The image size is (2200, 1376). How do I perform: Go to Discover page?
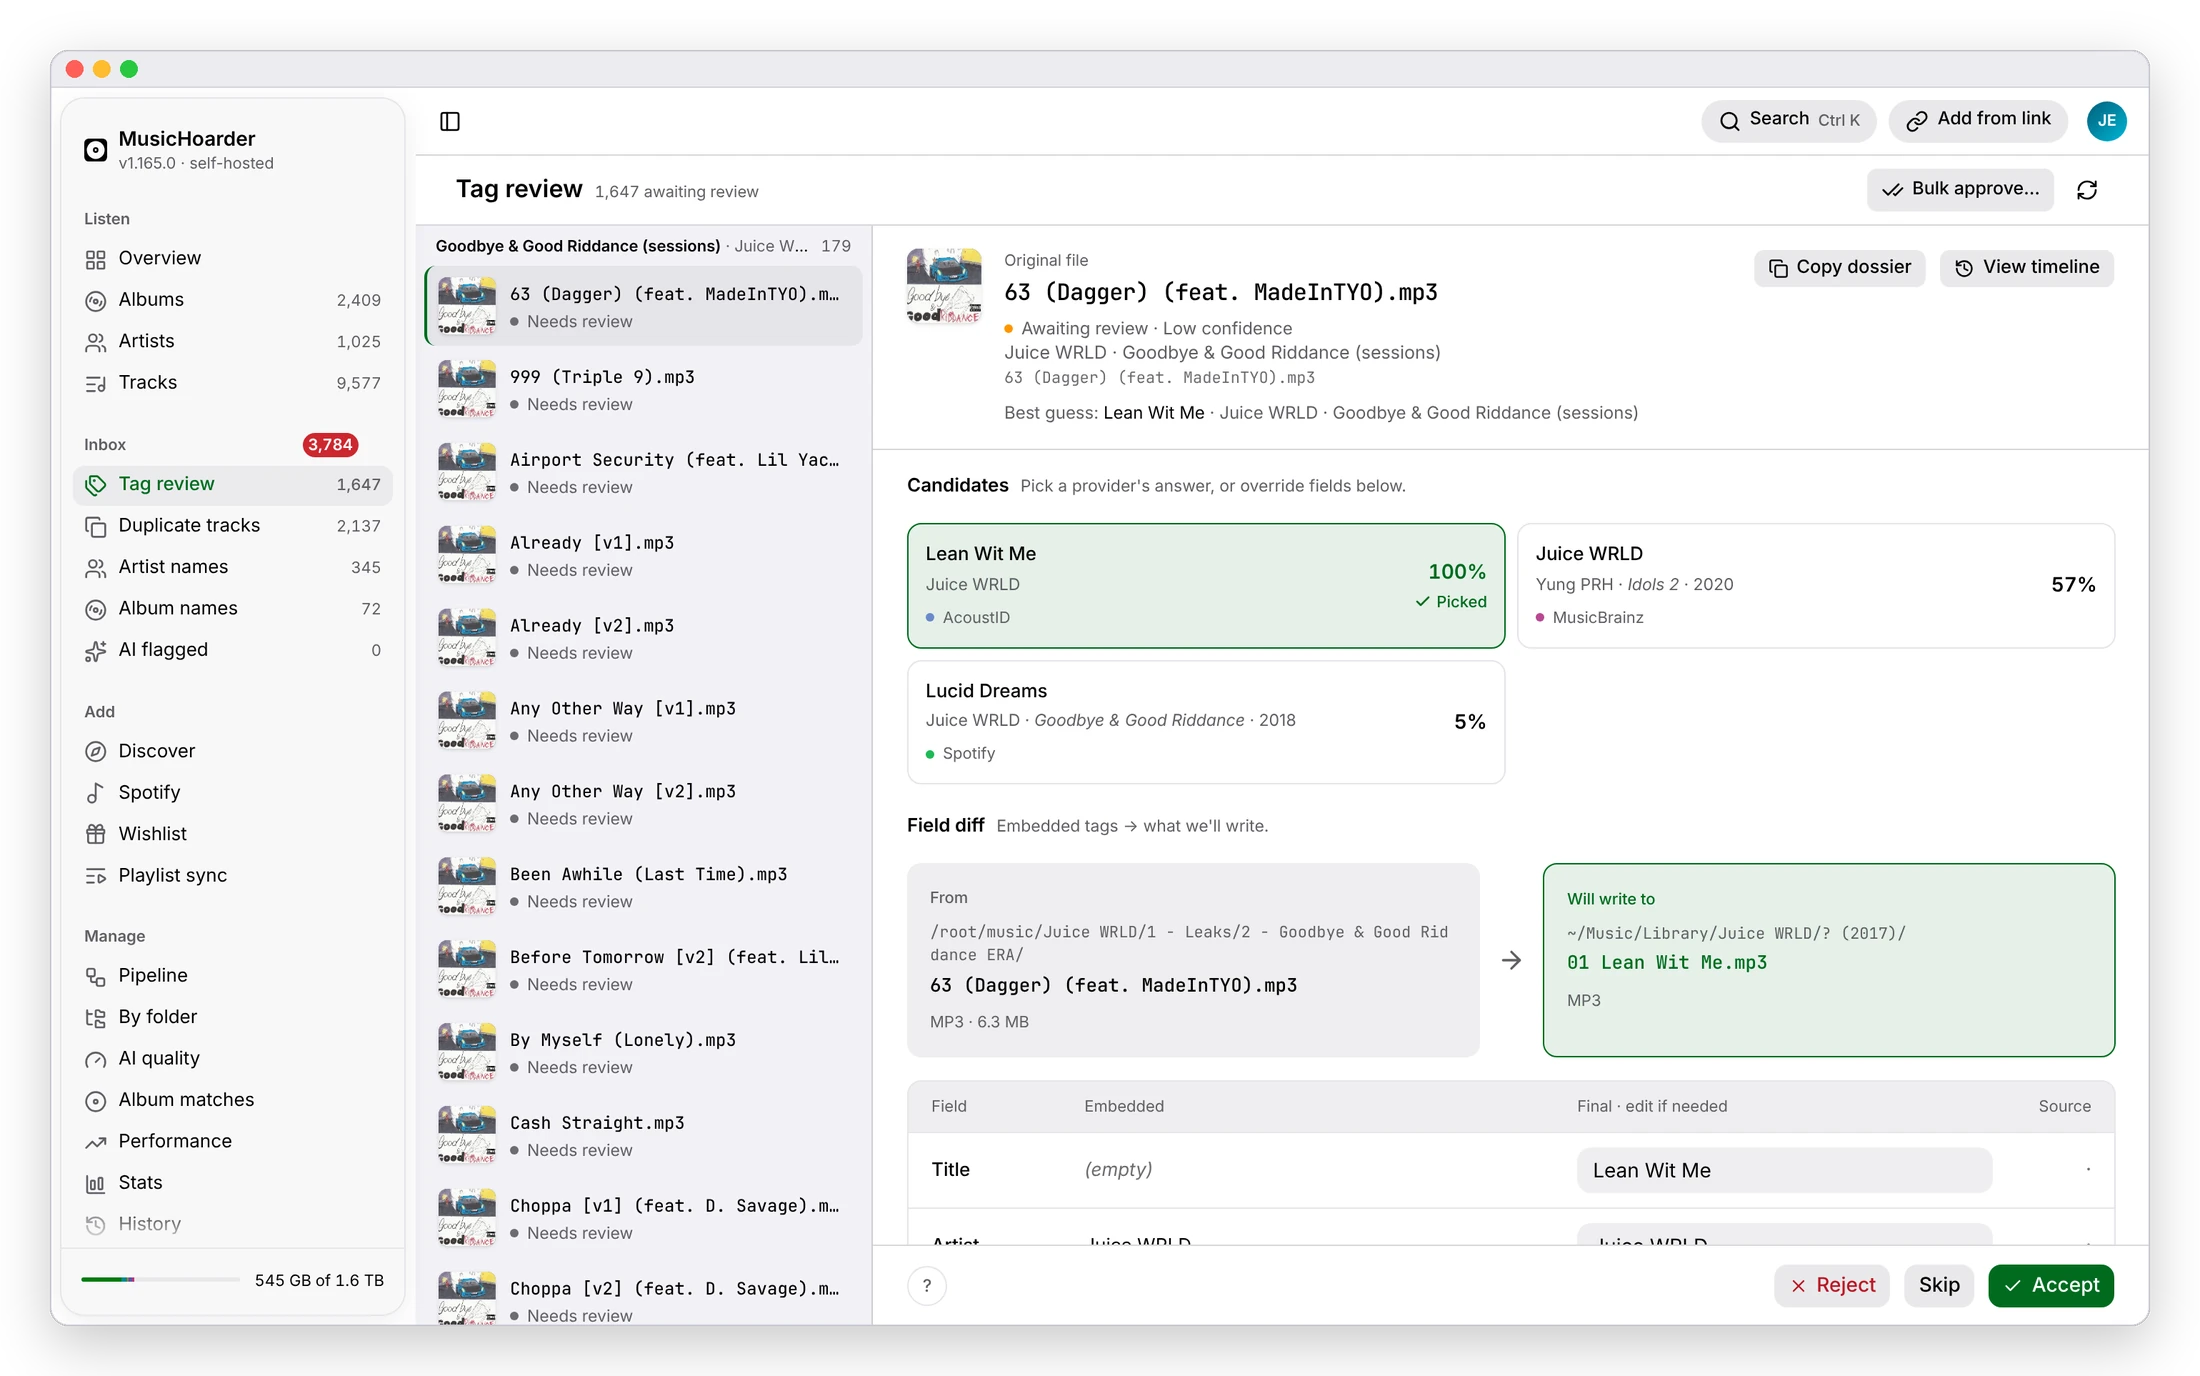pos(233,751)
